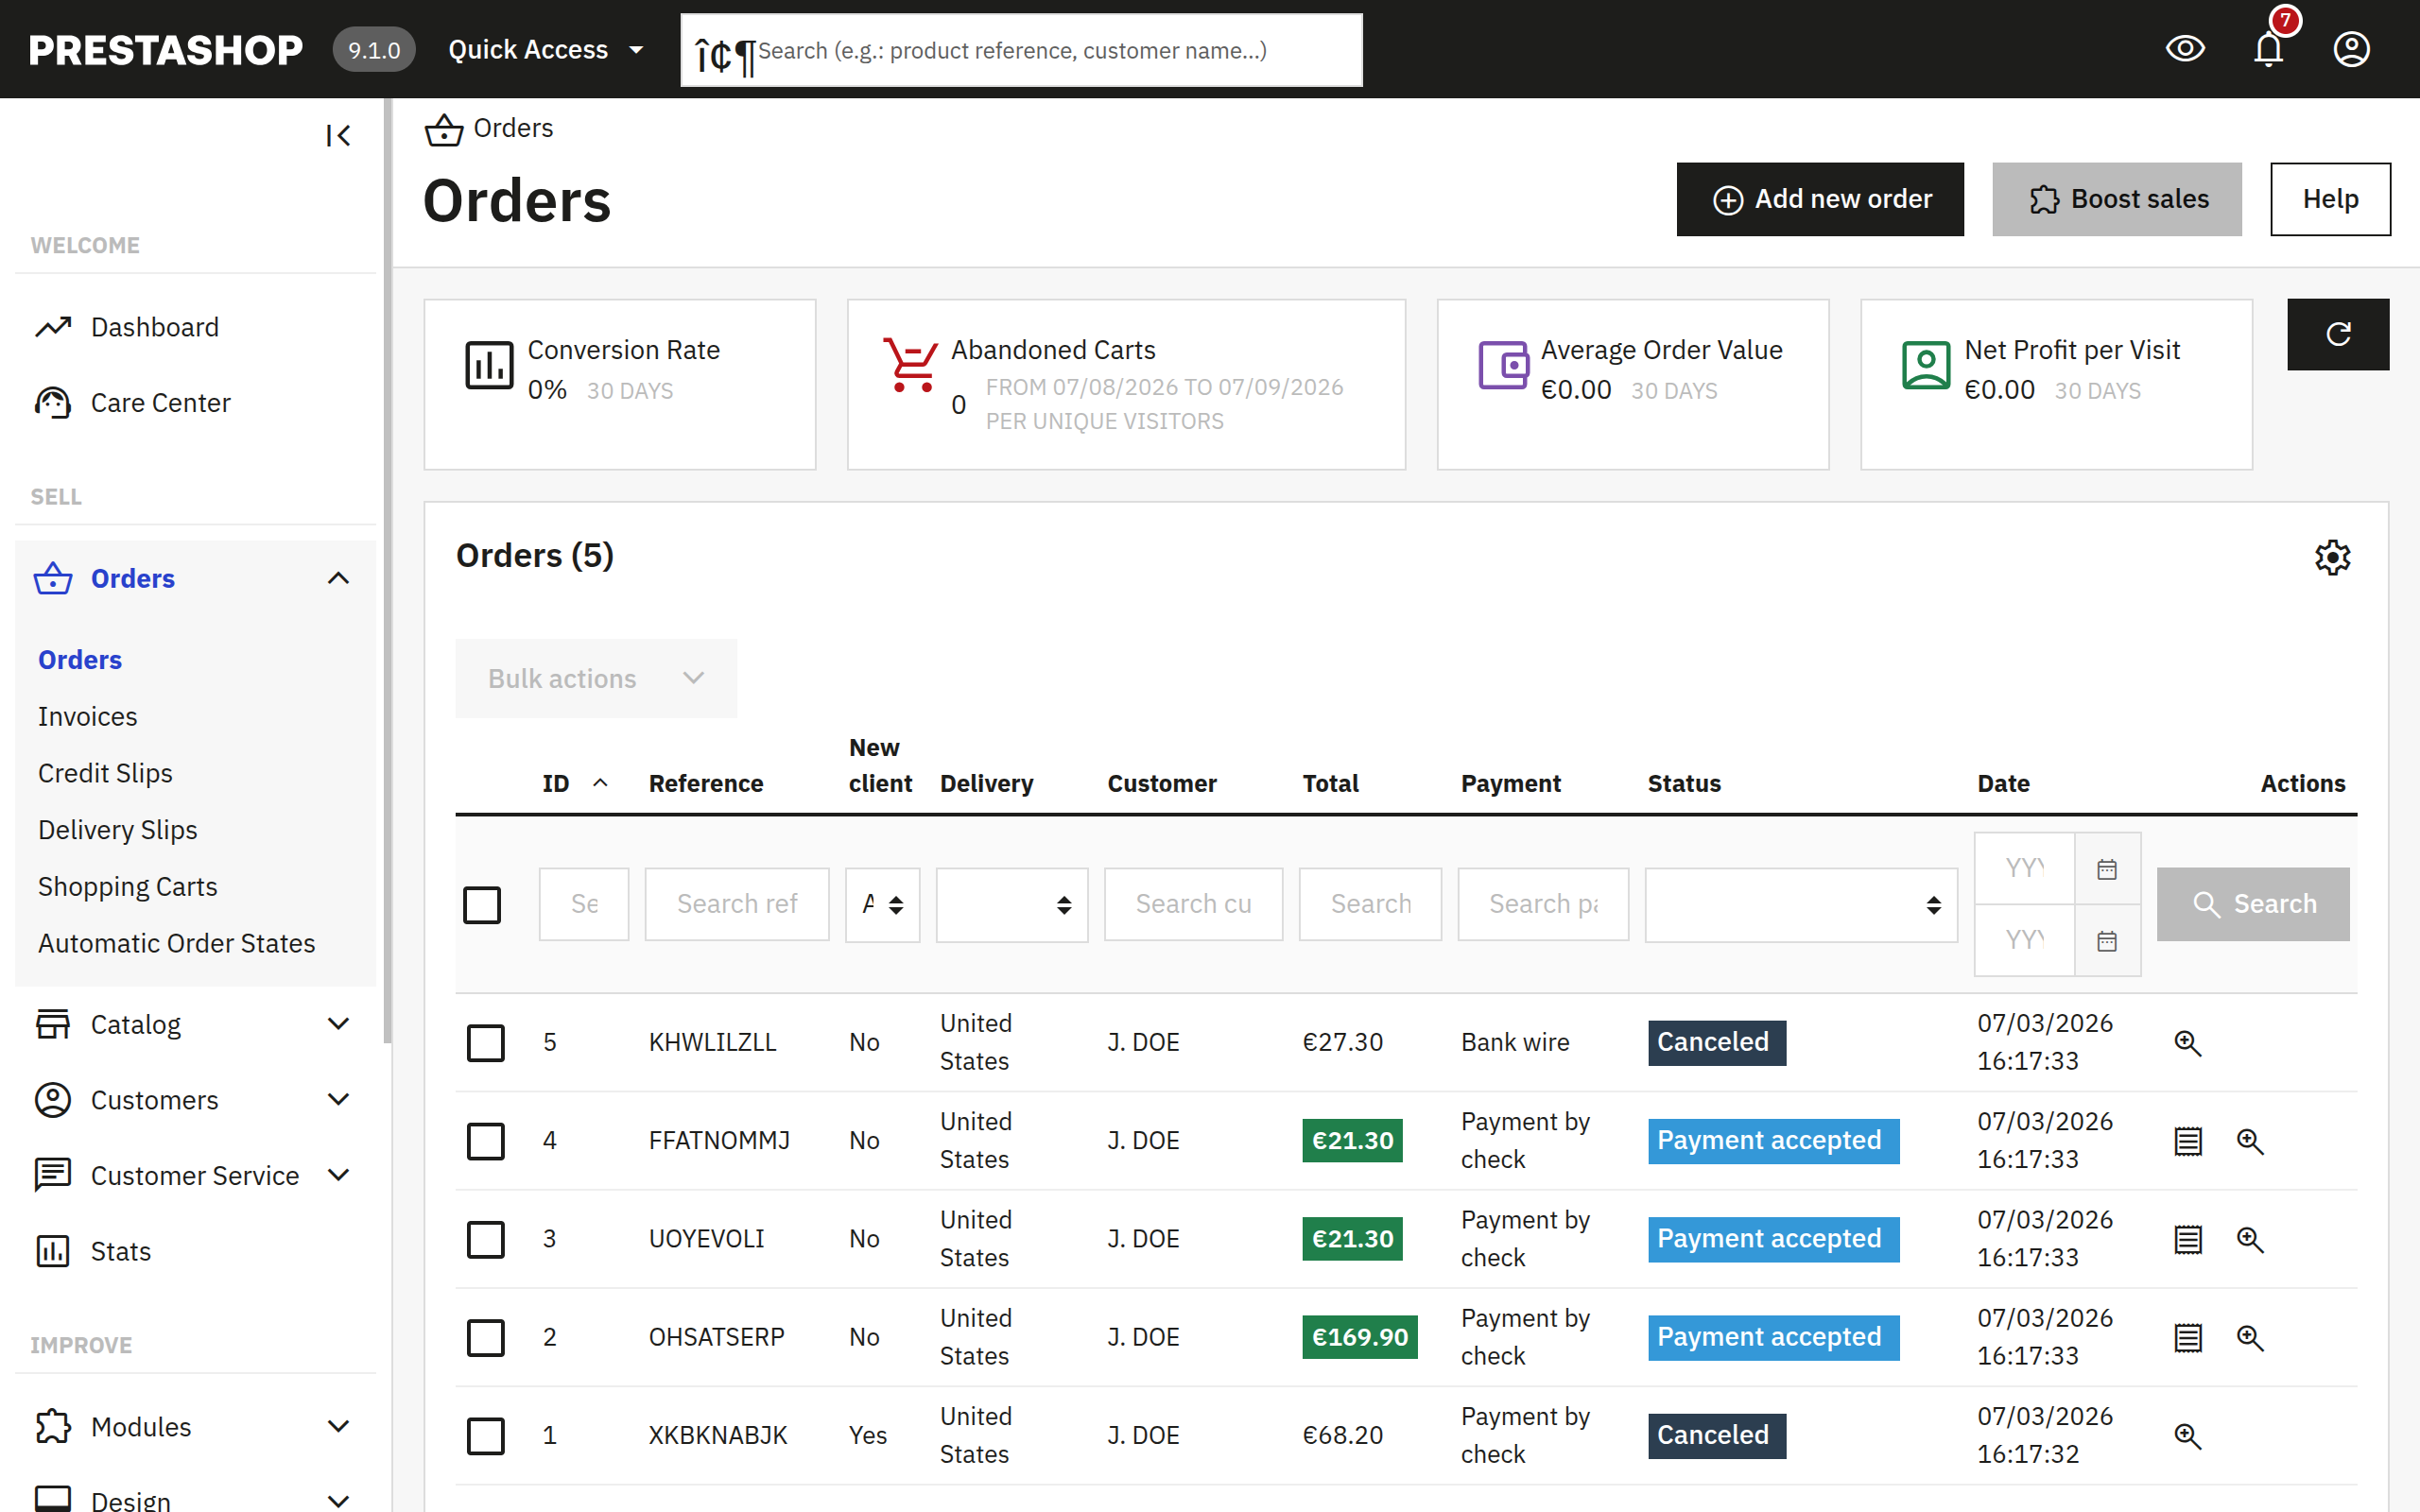Screen dimensions: 2420x1512
Task: Click the Add new order button
Action: pyautogui.click(x=1819, y=199)
